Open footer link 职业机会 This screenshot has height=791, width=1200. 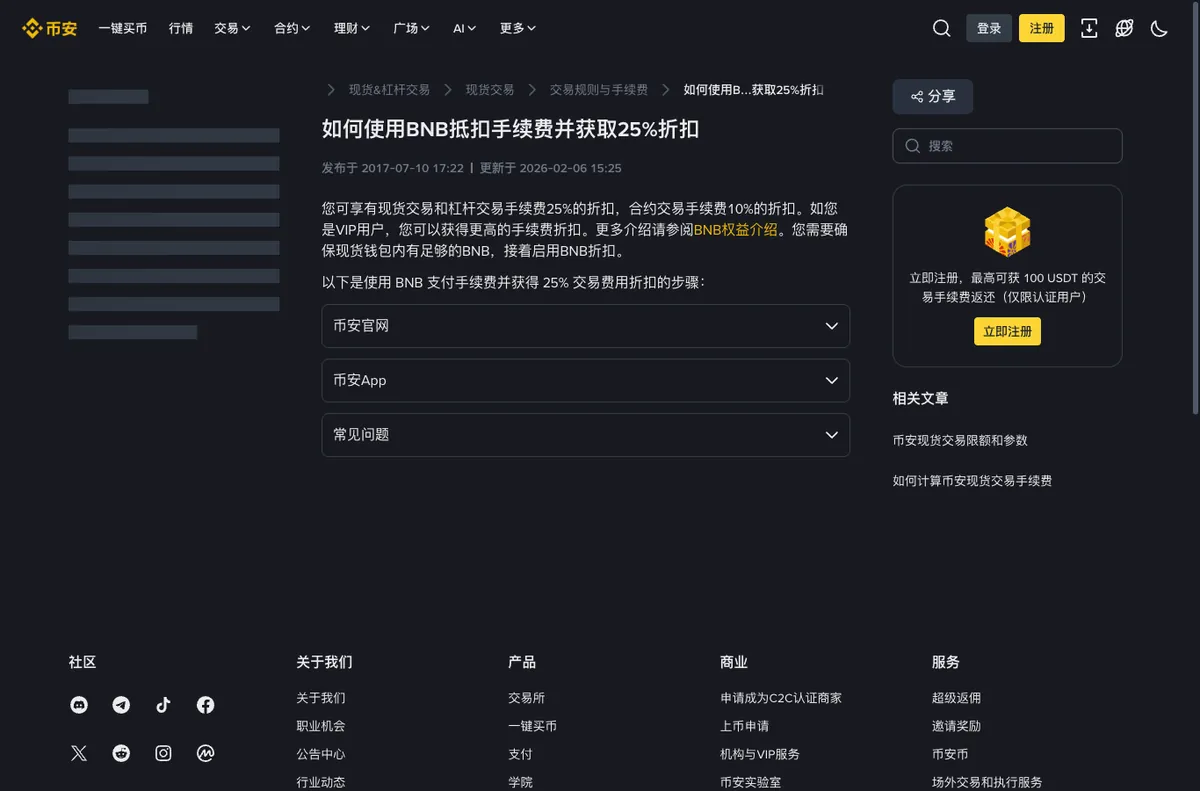point(321,726)
